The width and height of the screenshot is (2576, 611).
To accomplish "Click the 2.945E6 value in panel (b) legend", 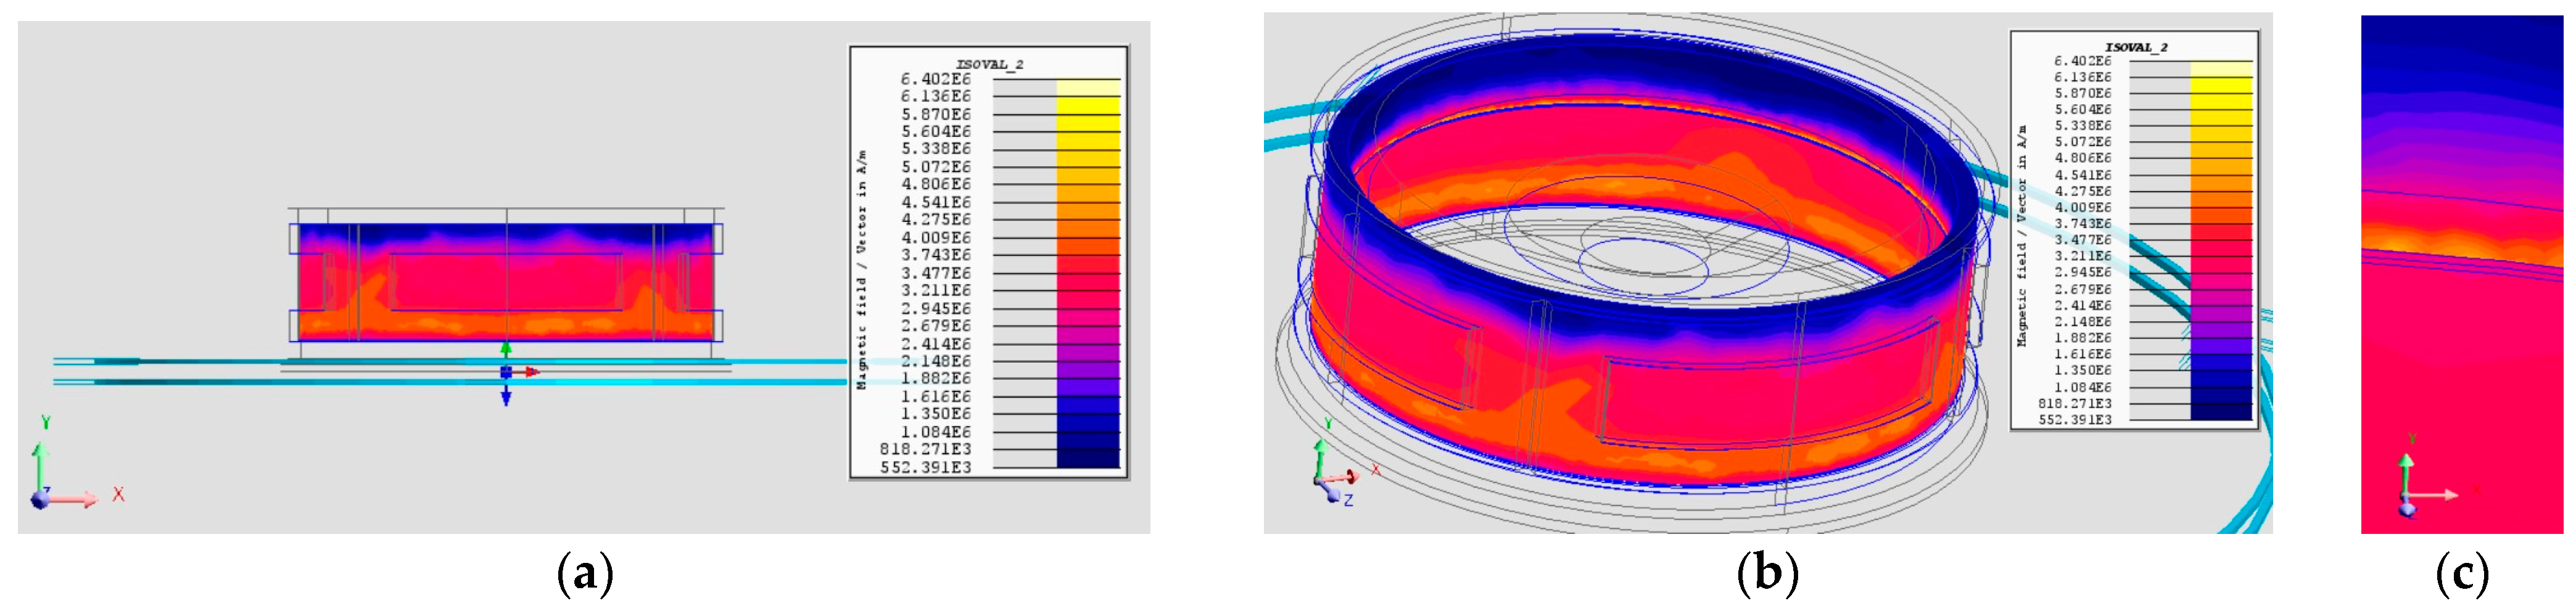I will pyautogui.click(x=2083, y=272).
